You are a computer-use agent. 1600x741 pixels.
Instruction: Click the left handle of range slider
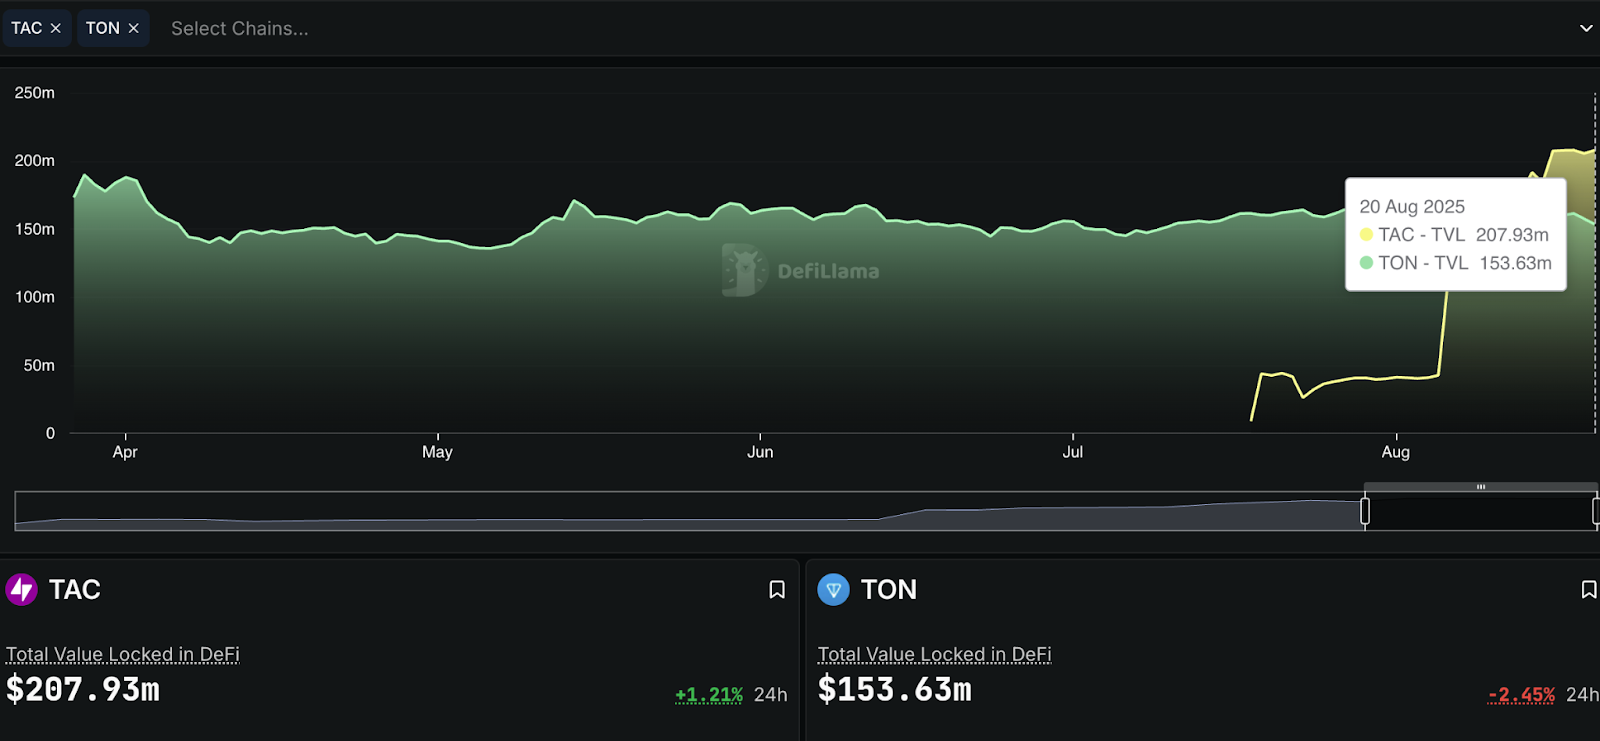(x=1365, y=511)
